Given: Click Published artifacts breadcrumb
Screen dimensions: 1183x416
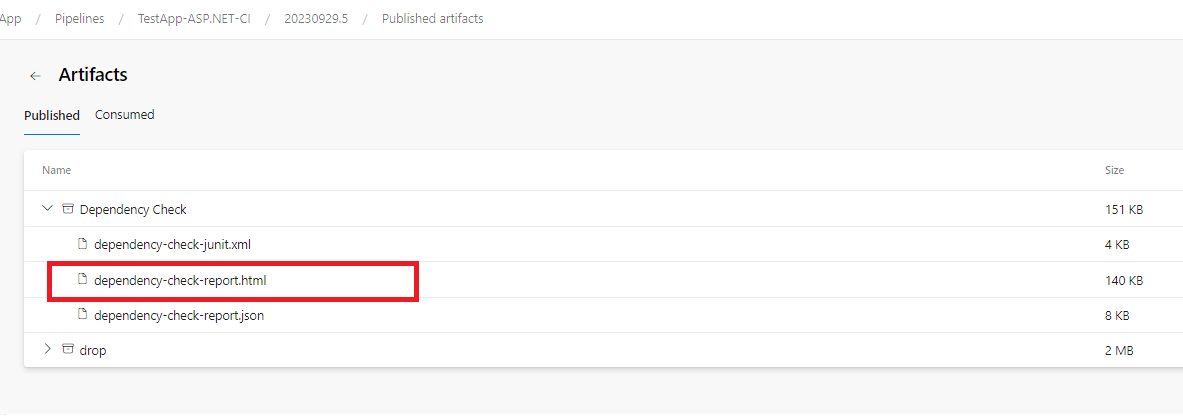Looking at the screenshot, I should 432,19.
